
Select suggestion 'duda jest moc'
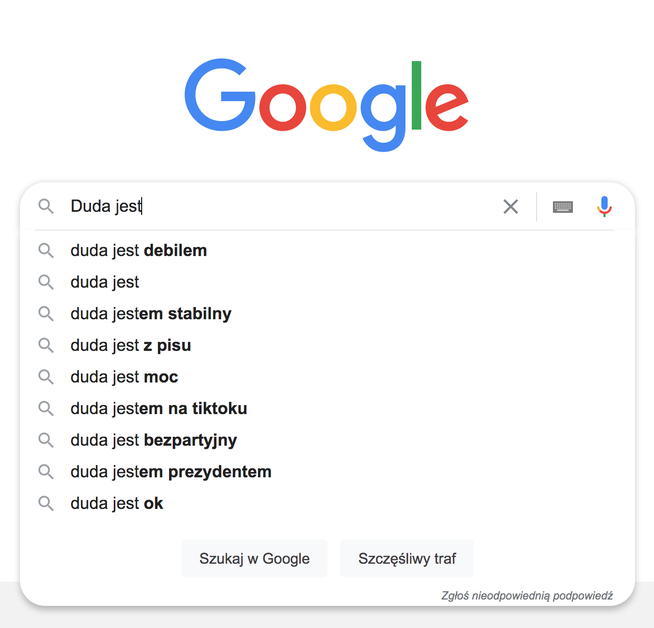coord(124,377)
